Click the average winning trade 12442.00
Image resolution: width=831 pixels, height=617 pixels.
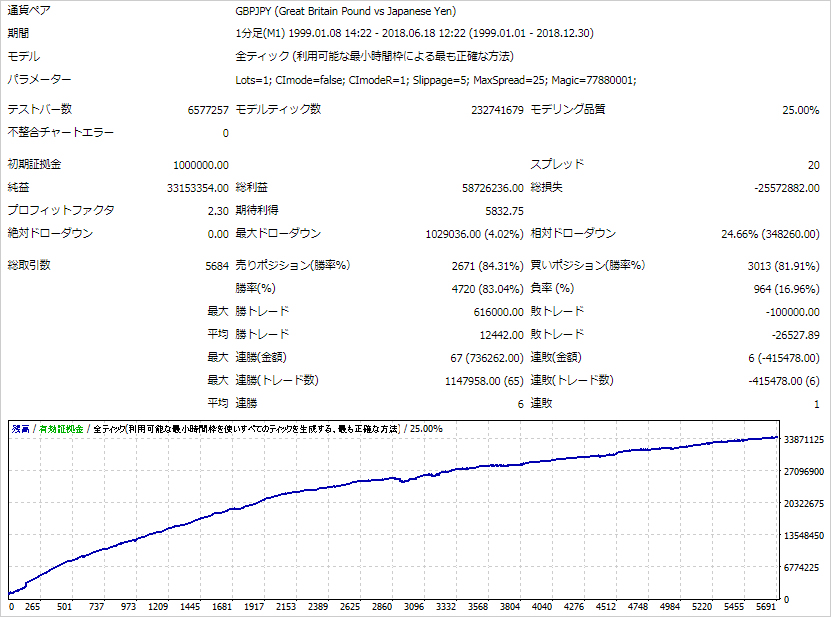coord(501,335)
